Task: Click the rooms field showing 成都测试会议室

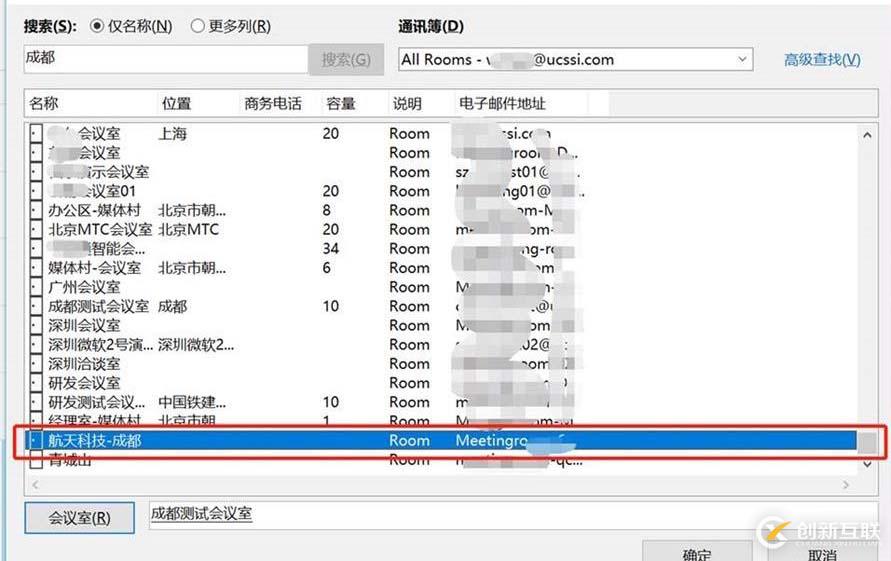Action: point(511,515)
